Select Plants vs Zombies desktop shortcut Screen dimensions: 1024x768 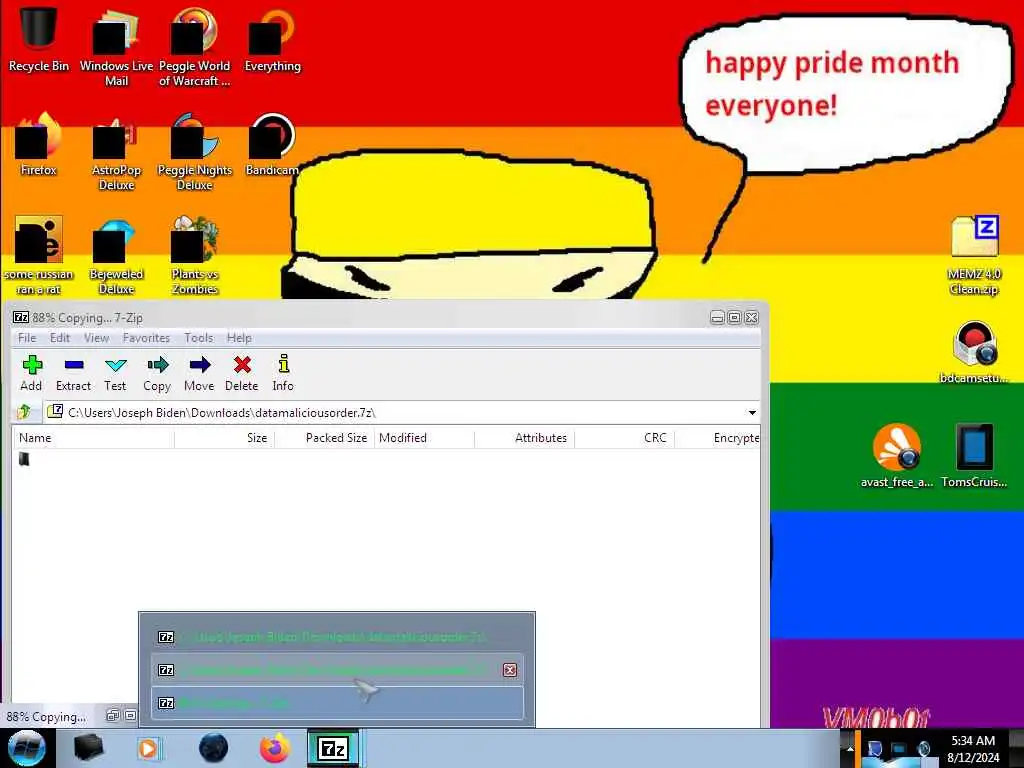(x=195, y=255)
